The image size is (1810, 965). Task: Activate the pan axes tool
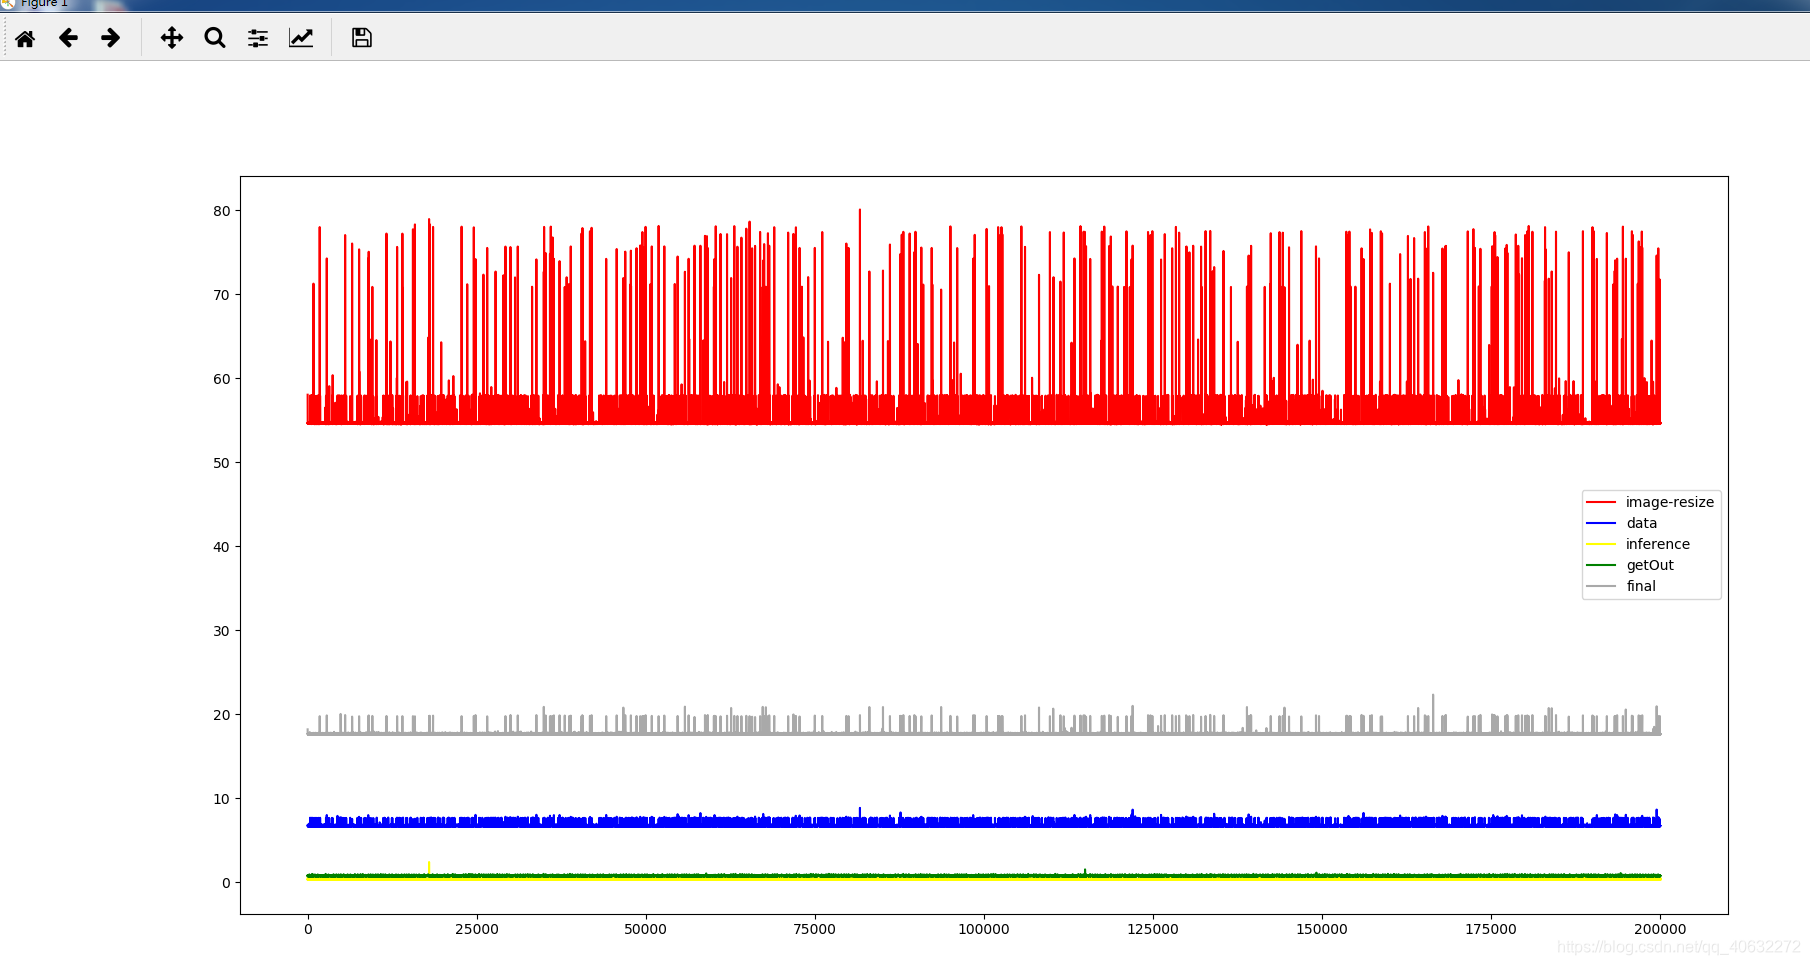coord(172,38)
